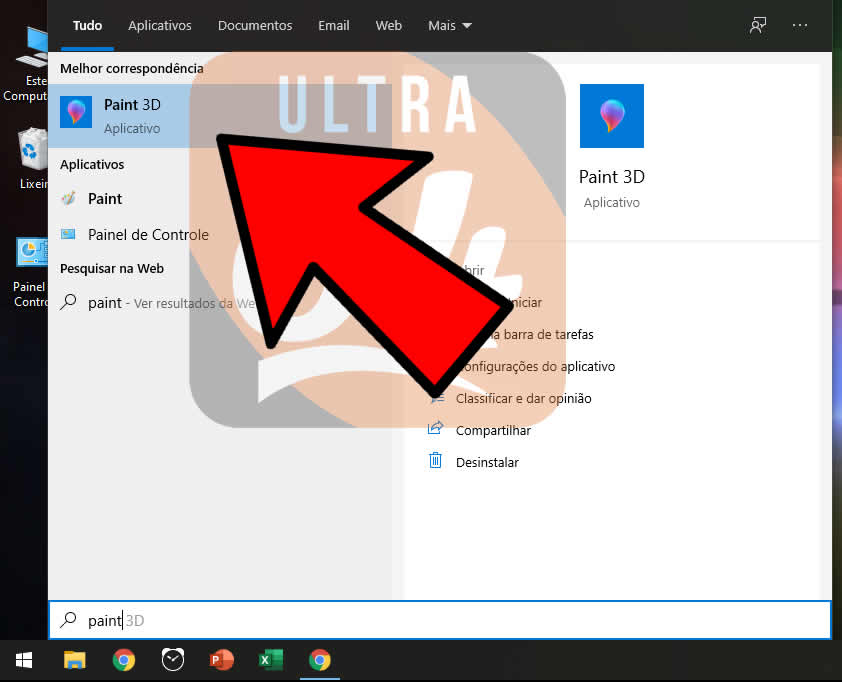Viewport: 842px width, 682px height.
Task: Switch to the Documentos tab
Action: (x=255, y=25)
